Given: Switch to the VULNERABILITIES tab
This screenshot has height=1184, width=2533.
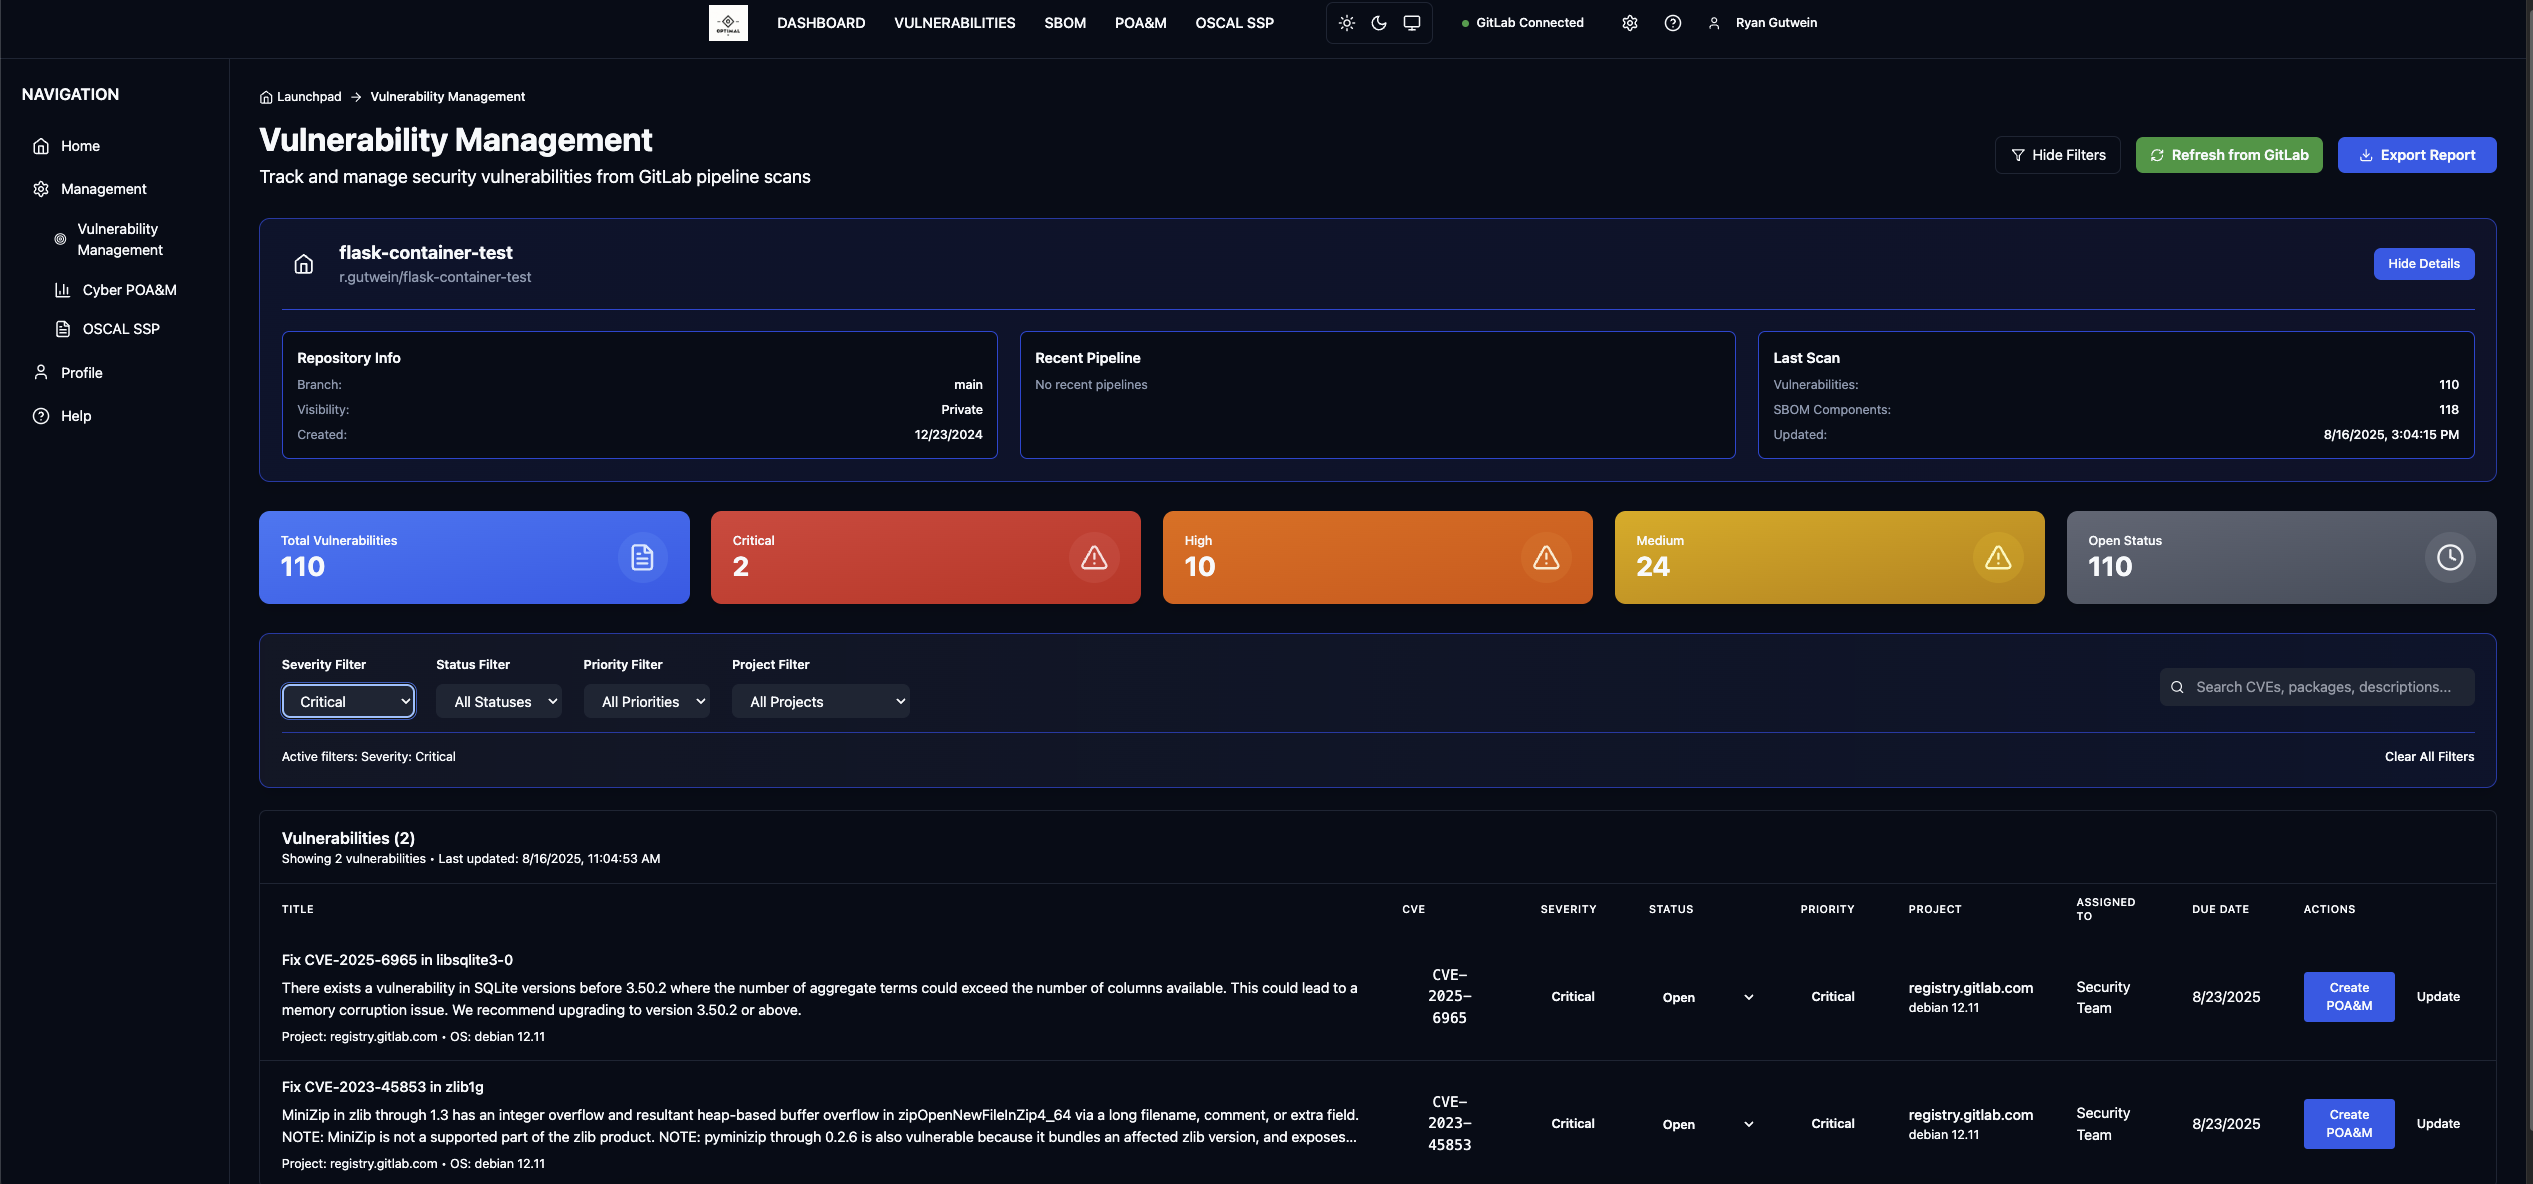Looking at the screenshot, I should [x=954, y=22].
